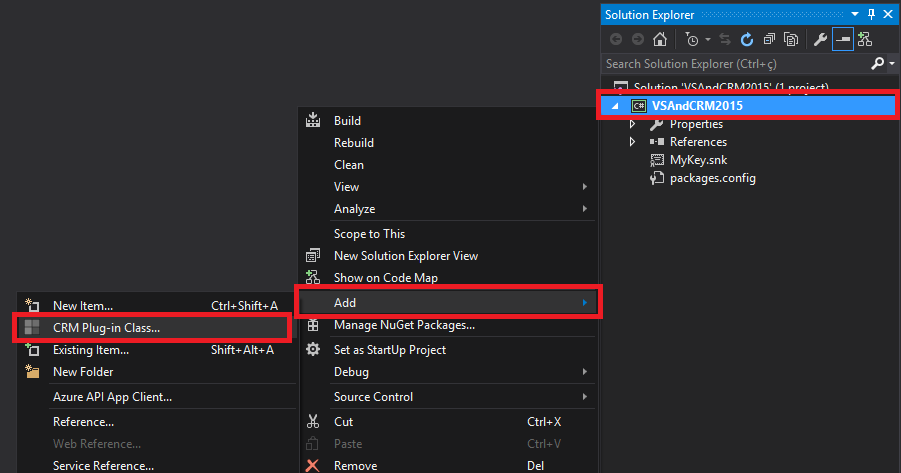The height and width of the screenshot is (473, 901).
Task: Click the Collapse All icon
Action: (768, 40)
